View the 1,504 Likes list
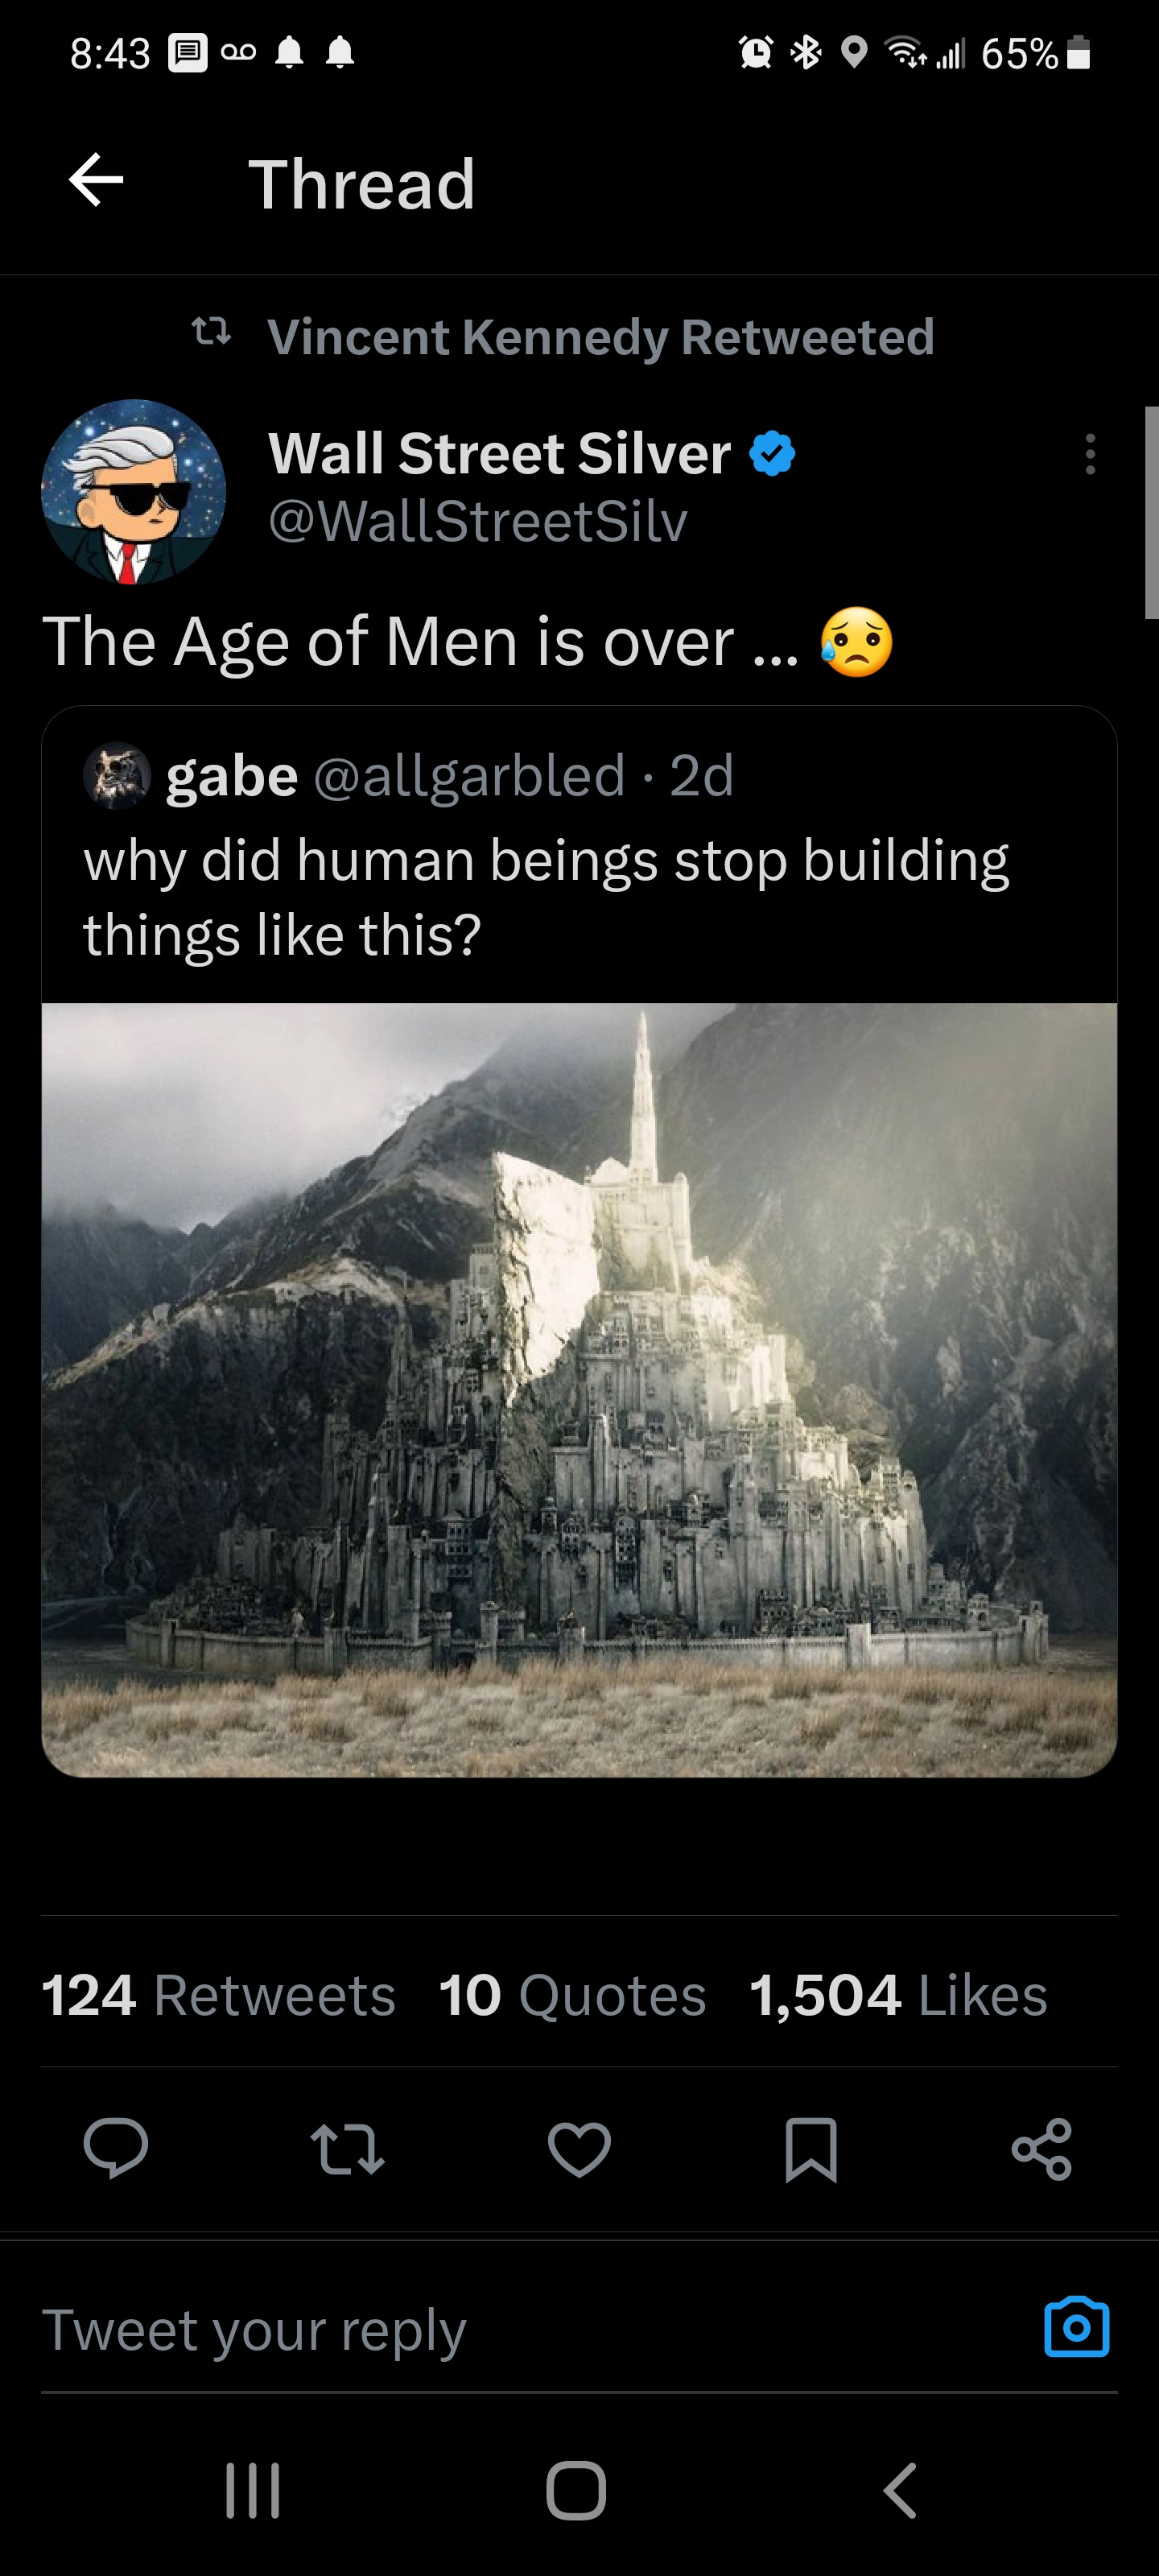The image size is (1159, 2576). pyautogui.click(x=898, y=1996)
